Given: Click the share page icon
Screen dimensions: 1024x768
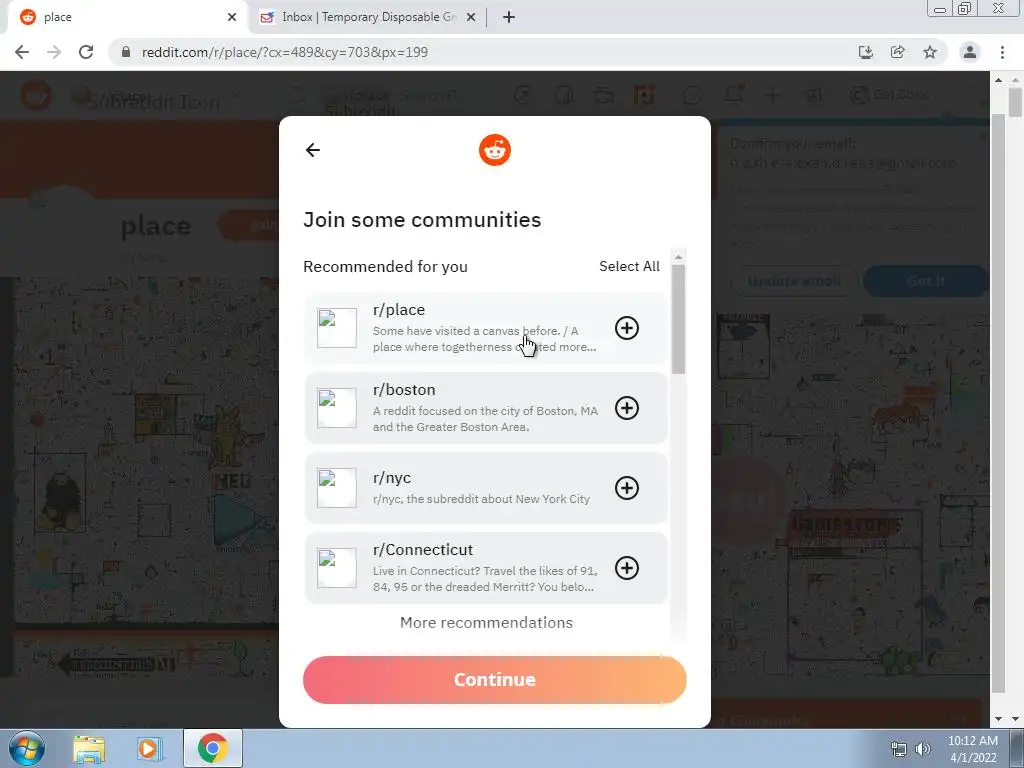Looking at the screenshot, I should pyautogui.click(x=897, y=52).
